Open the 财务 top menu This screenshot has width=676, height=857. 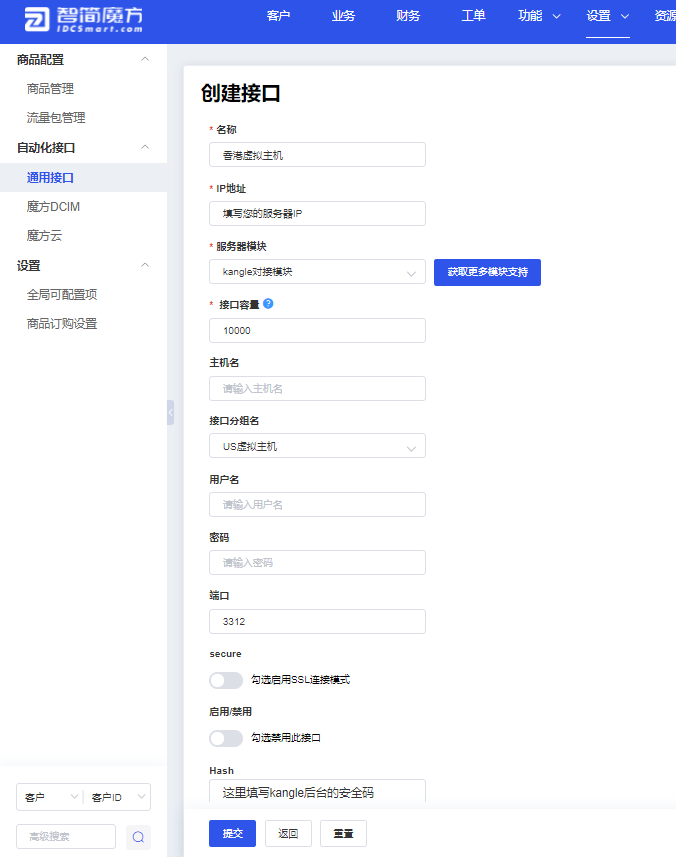[408, 16]
